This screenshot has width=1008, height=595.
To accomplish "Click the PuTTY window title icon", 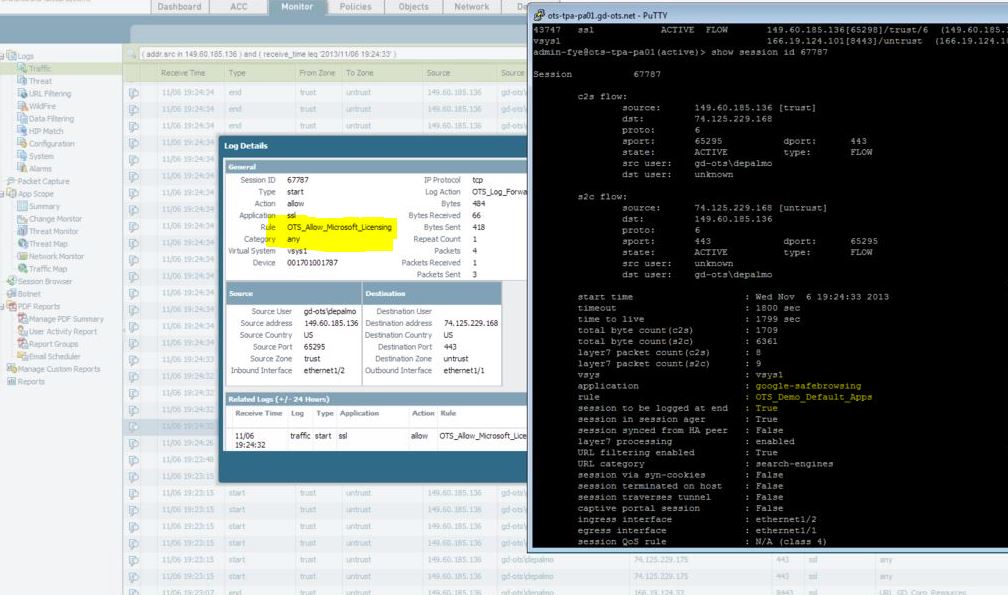I will [x=539, y=15].
